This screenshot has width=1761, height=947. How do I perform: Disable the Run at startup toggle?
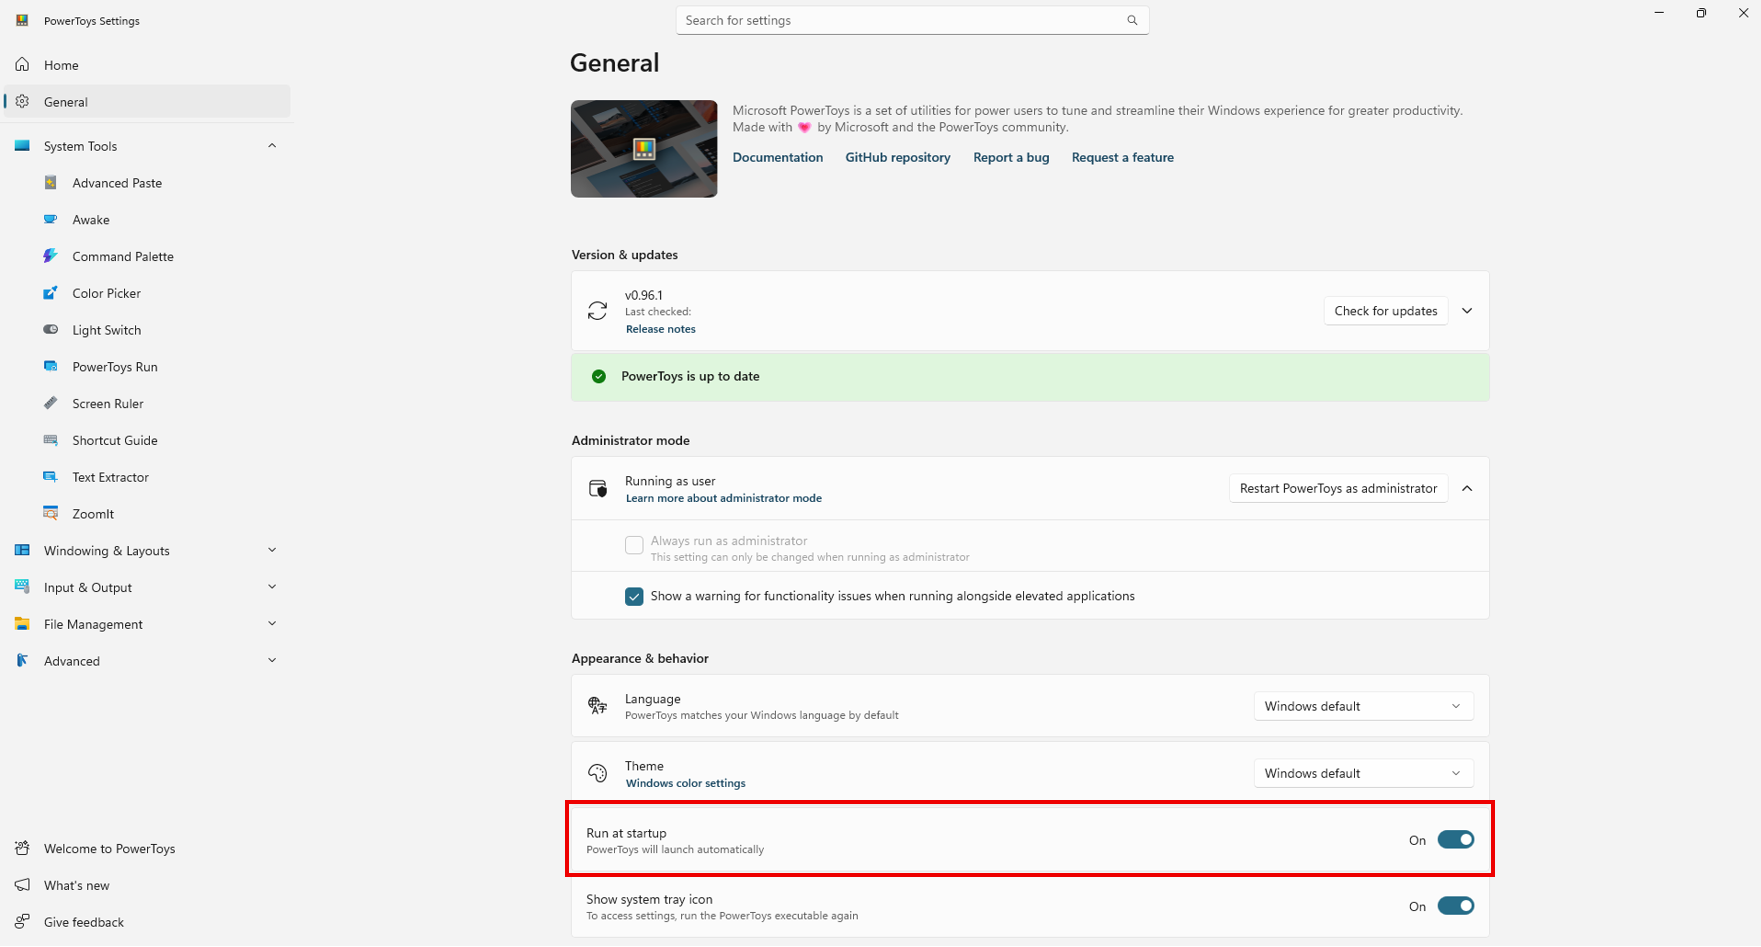click(x=1455, y=840)
